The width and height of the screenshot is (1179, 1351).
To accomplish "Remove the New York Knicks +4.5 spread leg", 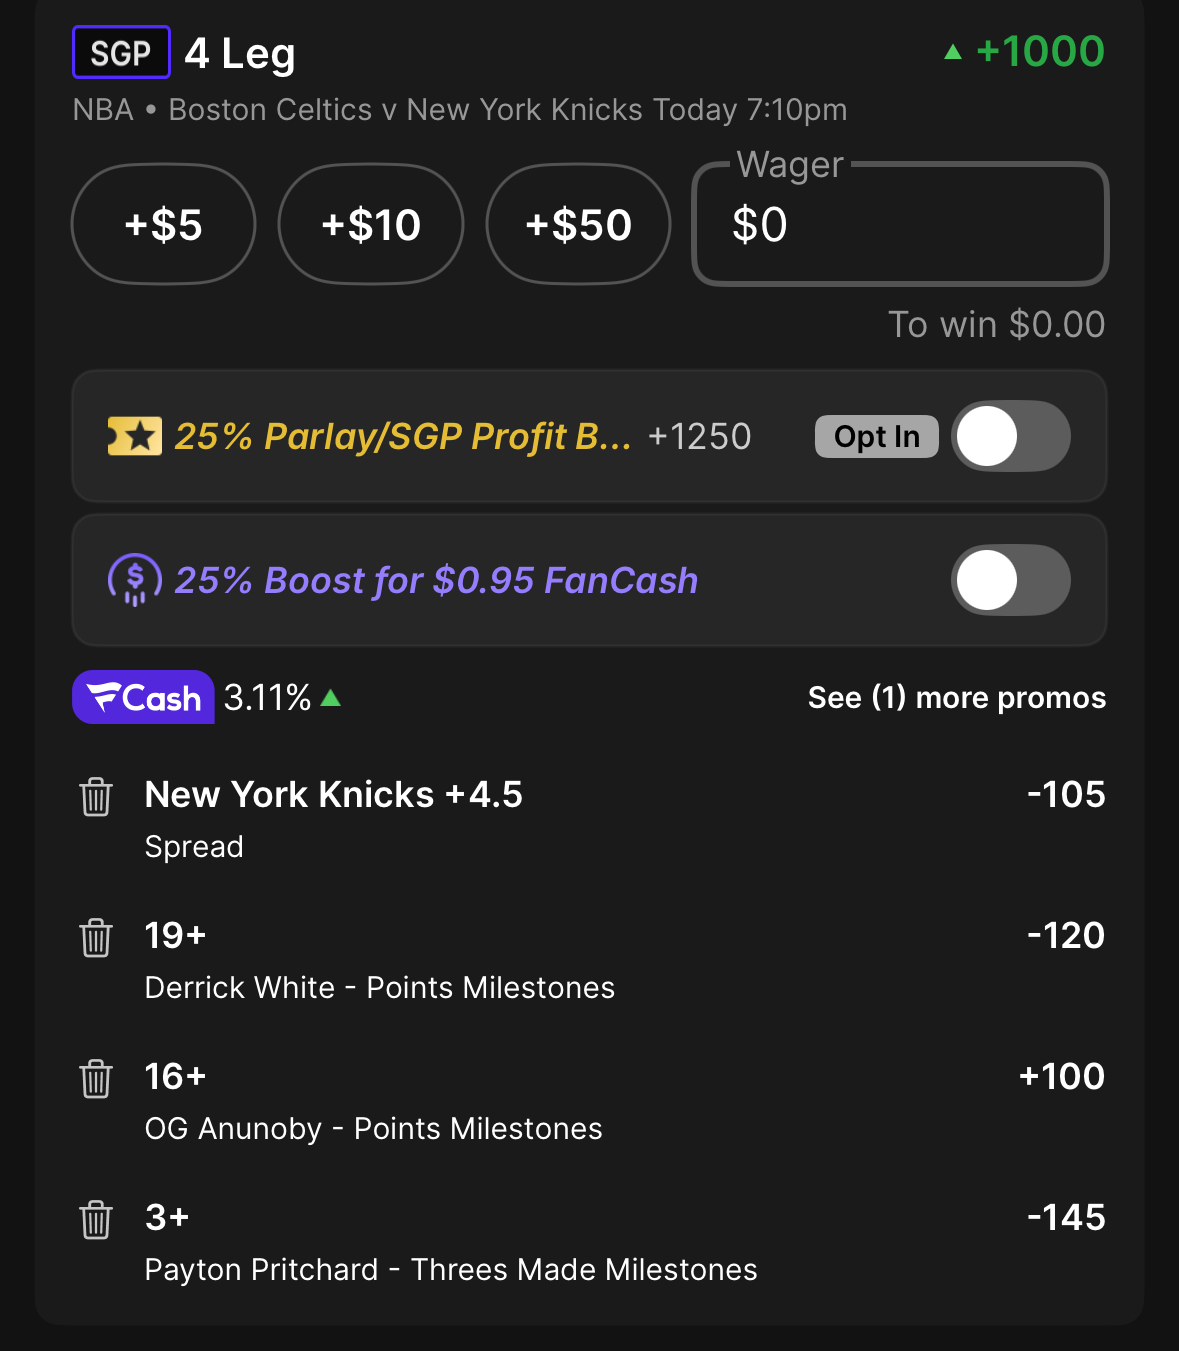I will [x=96, y=797].
